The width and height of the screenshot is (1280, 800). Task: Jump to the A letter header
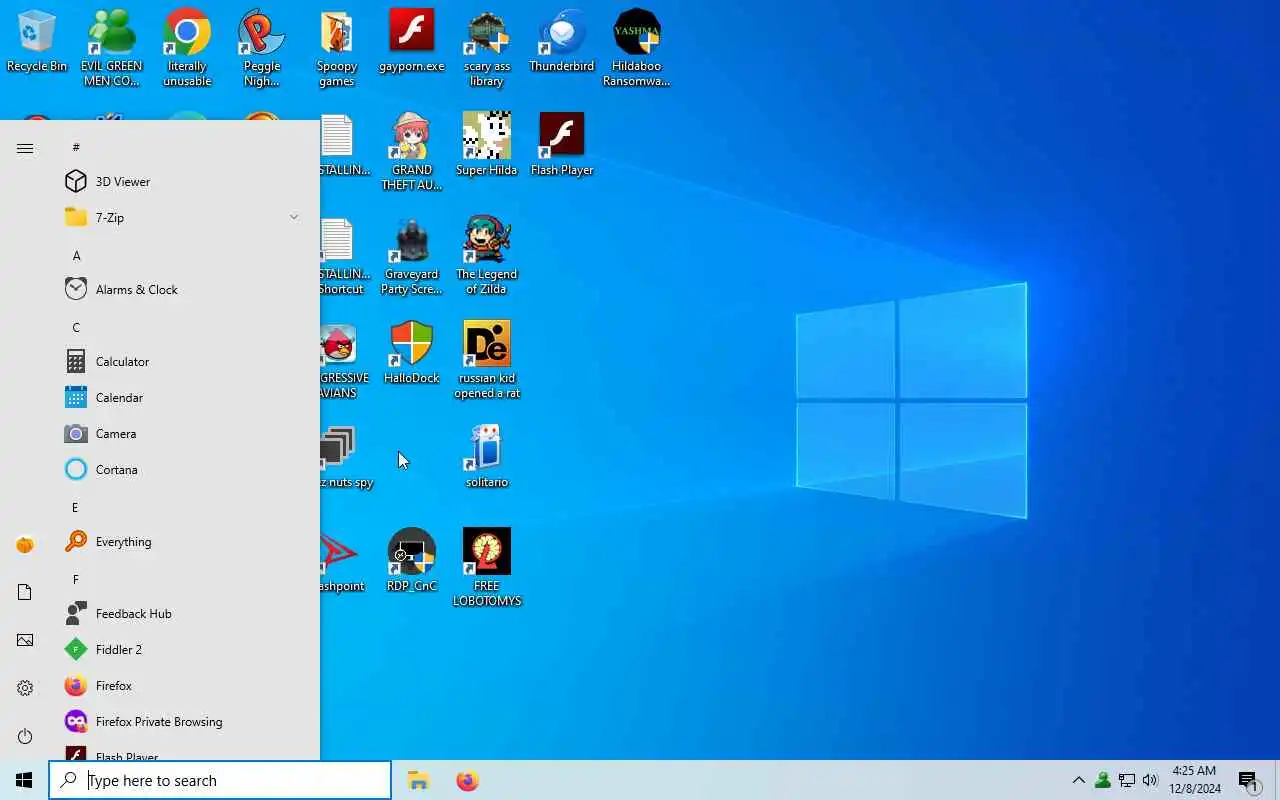pyautogui.click(x=76, y=255)
